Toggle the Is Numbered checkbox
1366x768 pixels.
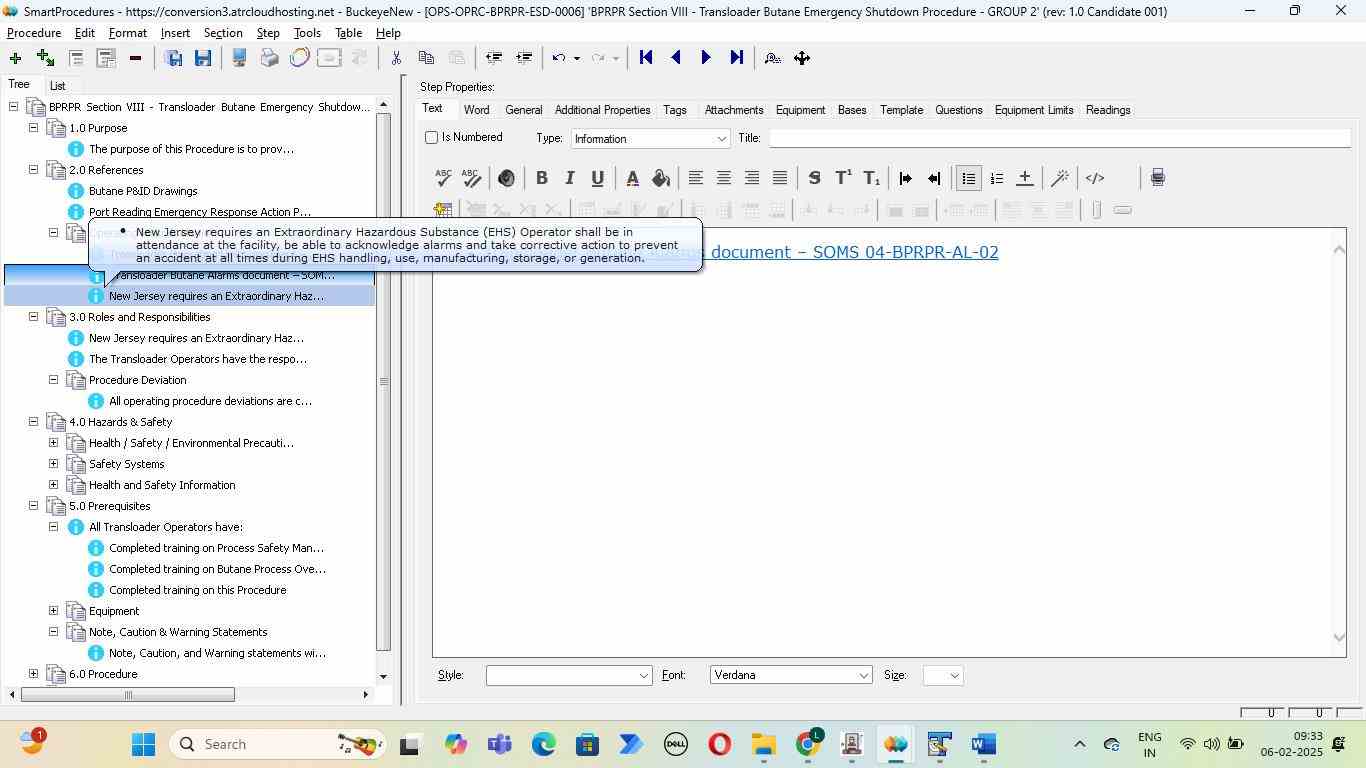(432, 137)
